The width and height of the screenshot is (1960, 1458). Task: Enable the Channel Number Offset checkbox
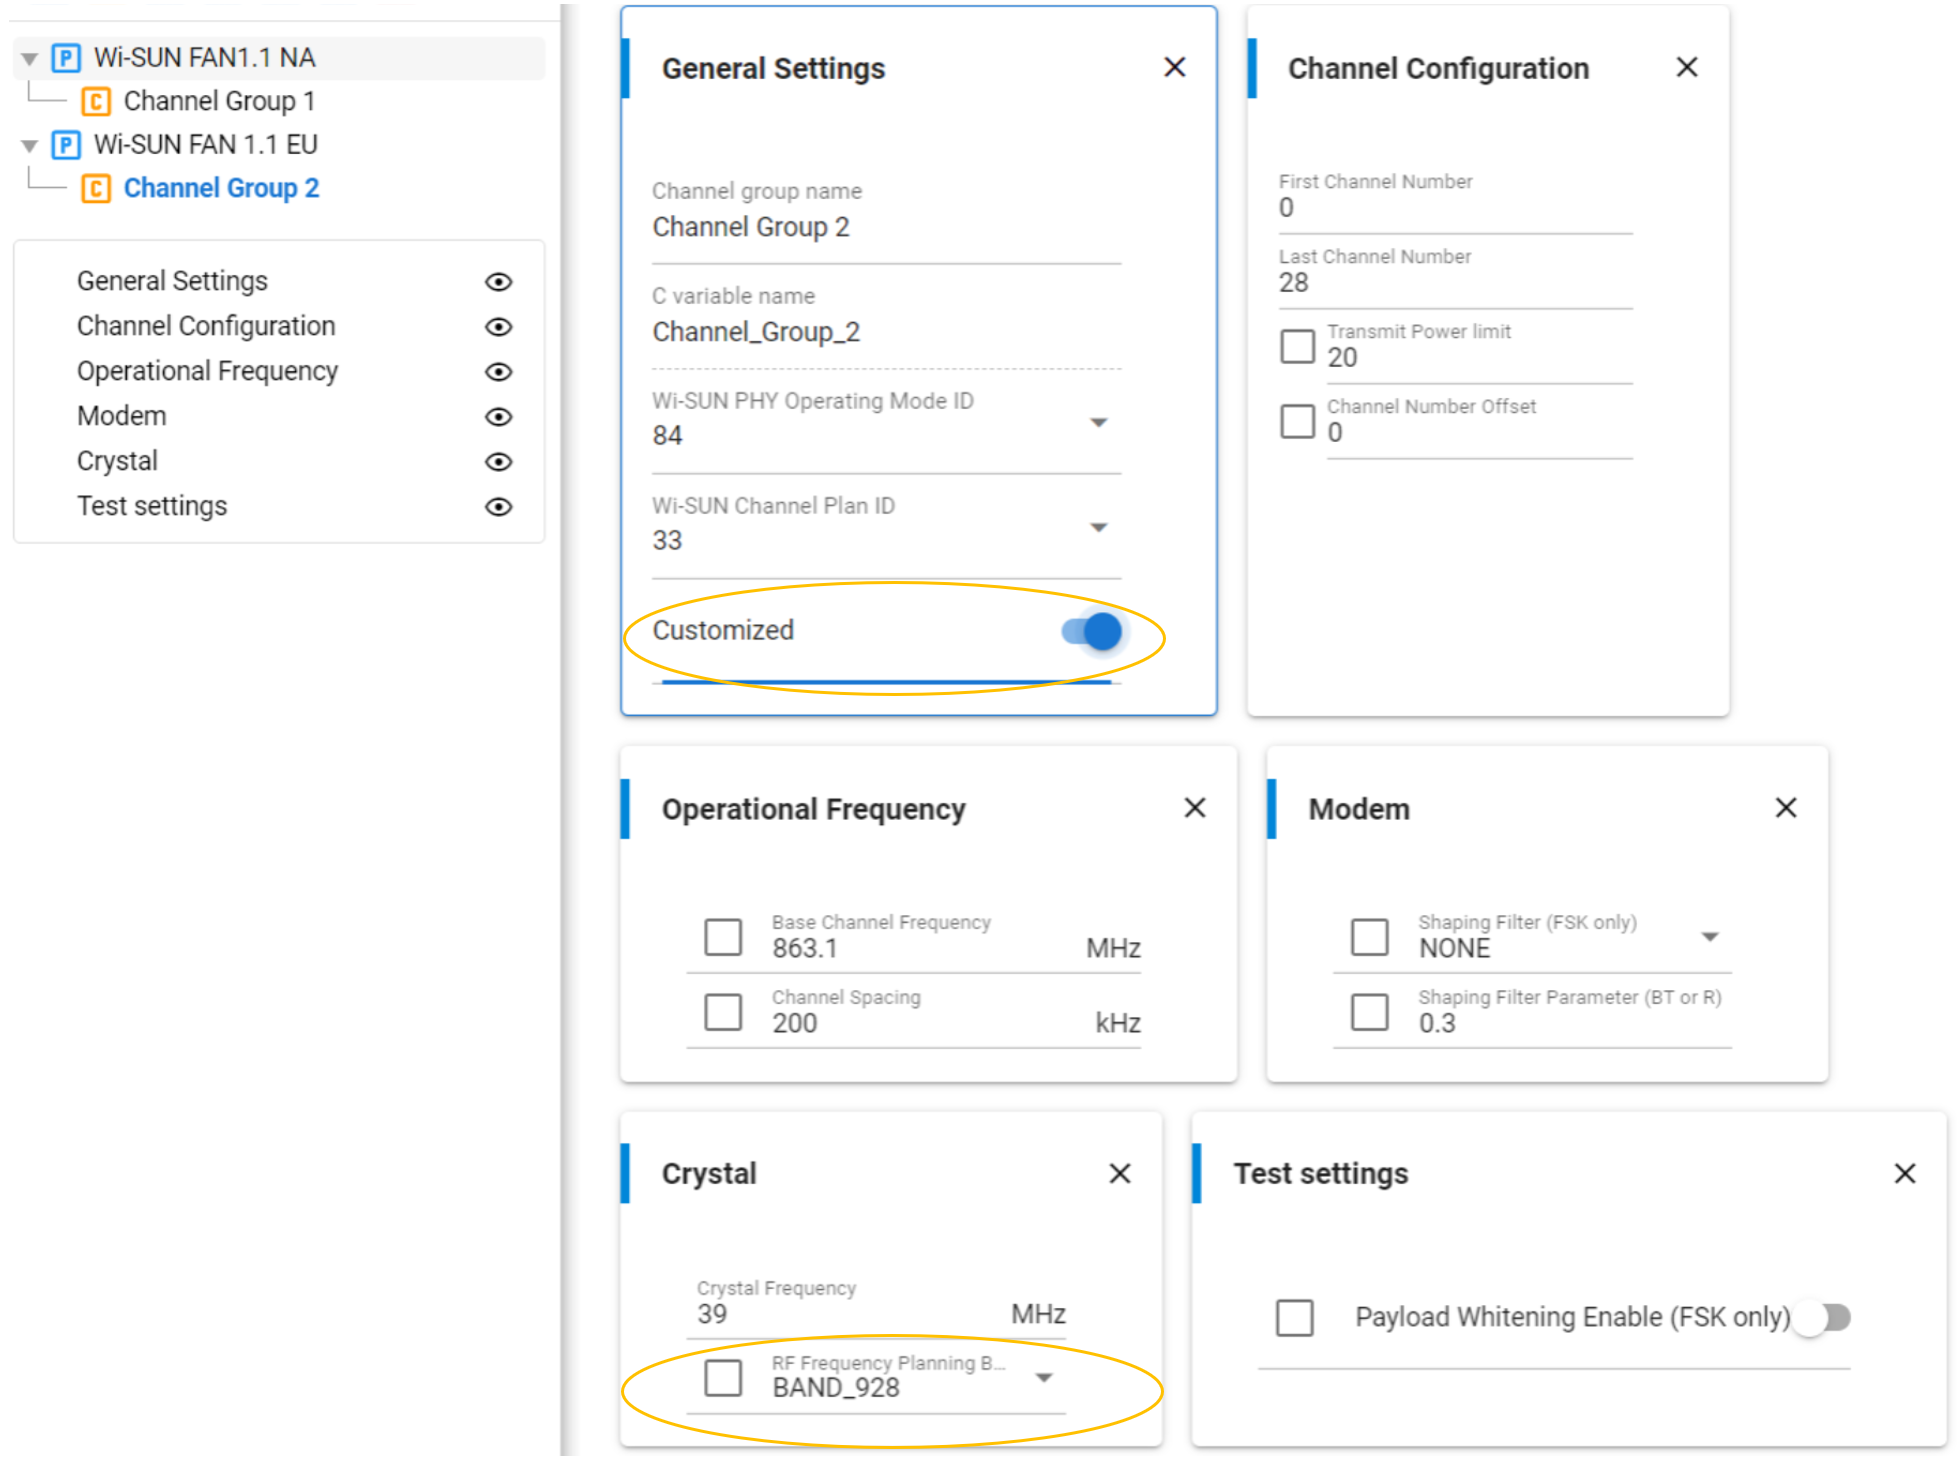tap(1298, 421)
